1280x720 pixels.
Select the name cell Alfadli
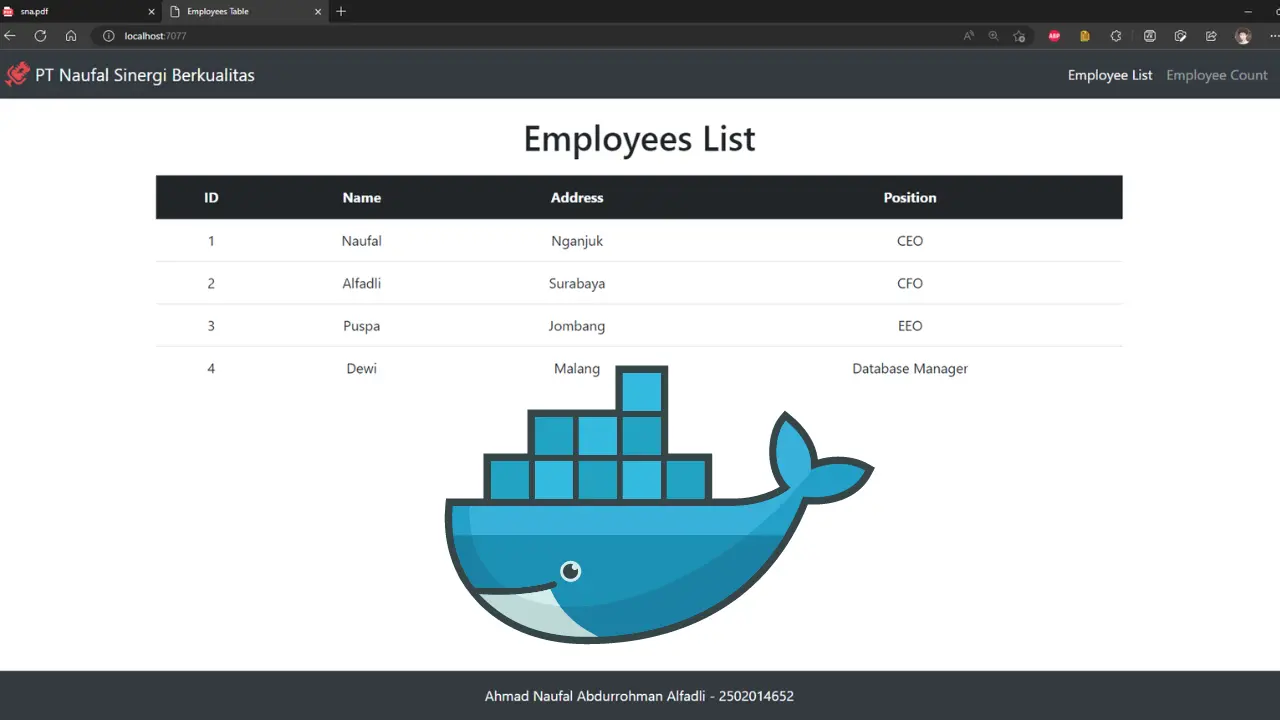362,283
